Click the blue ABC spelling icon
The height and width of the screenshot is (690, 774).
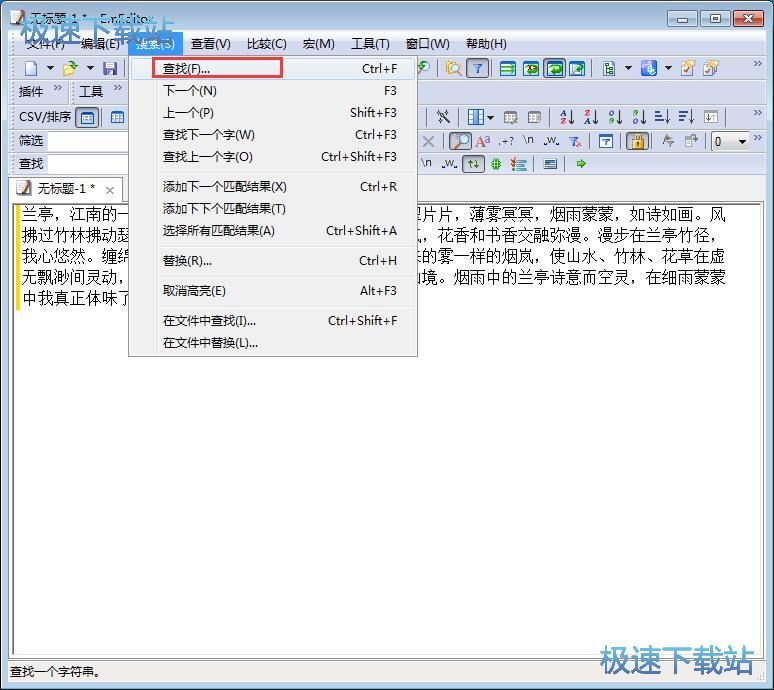(x=648, y=68)
